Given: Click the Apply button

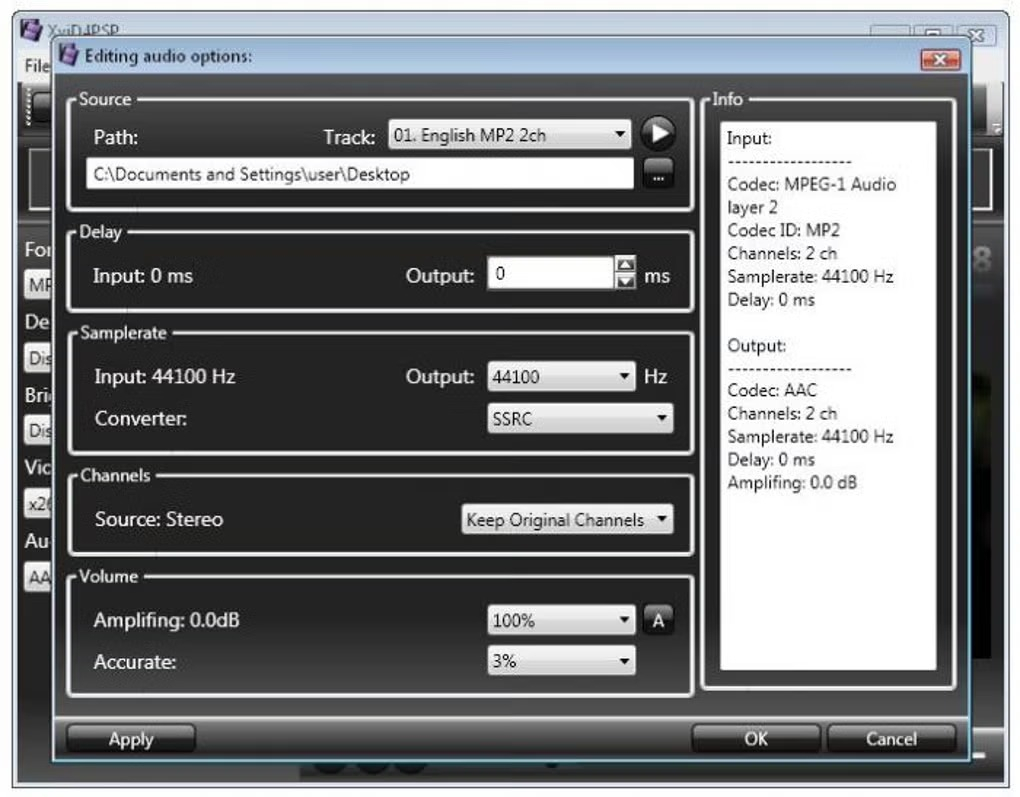Looking at the screenshot, I should 131,739.
